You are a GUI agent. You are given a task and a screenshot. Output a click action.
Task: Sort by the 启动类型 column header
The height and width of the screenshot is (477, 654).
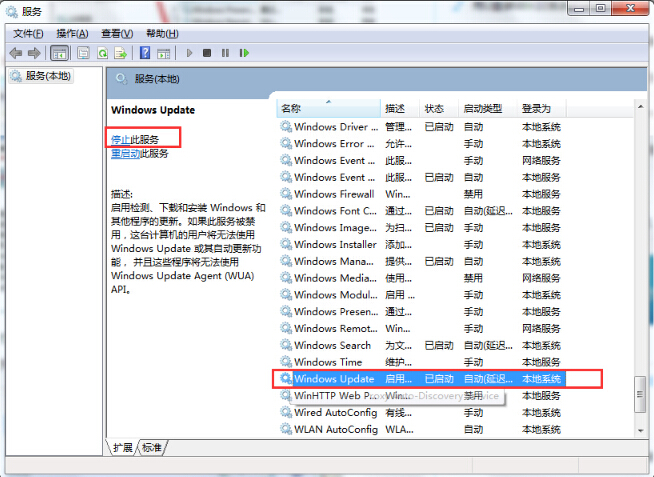pyautogui.click(x=481, y=108)
